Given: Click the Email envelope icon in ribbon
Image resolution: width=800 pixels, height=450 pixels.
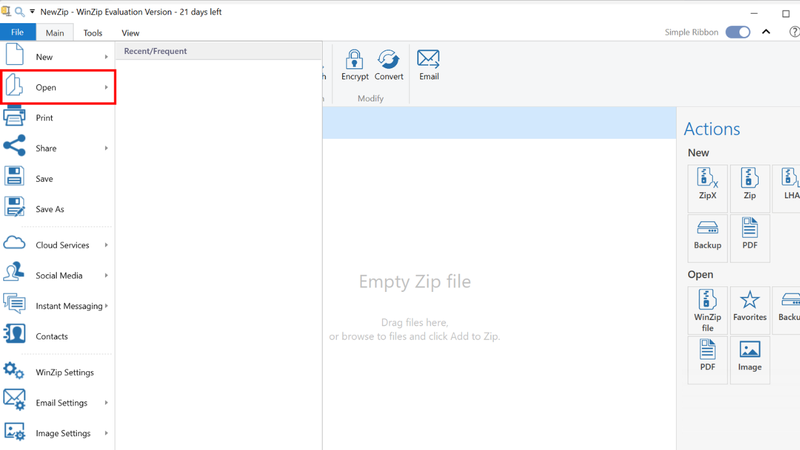Looking at the screenshot, I should click(x=428, y=59).
